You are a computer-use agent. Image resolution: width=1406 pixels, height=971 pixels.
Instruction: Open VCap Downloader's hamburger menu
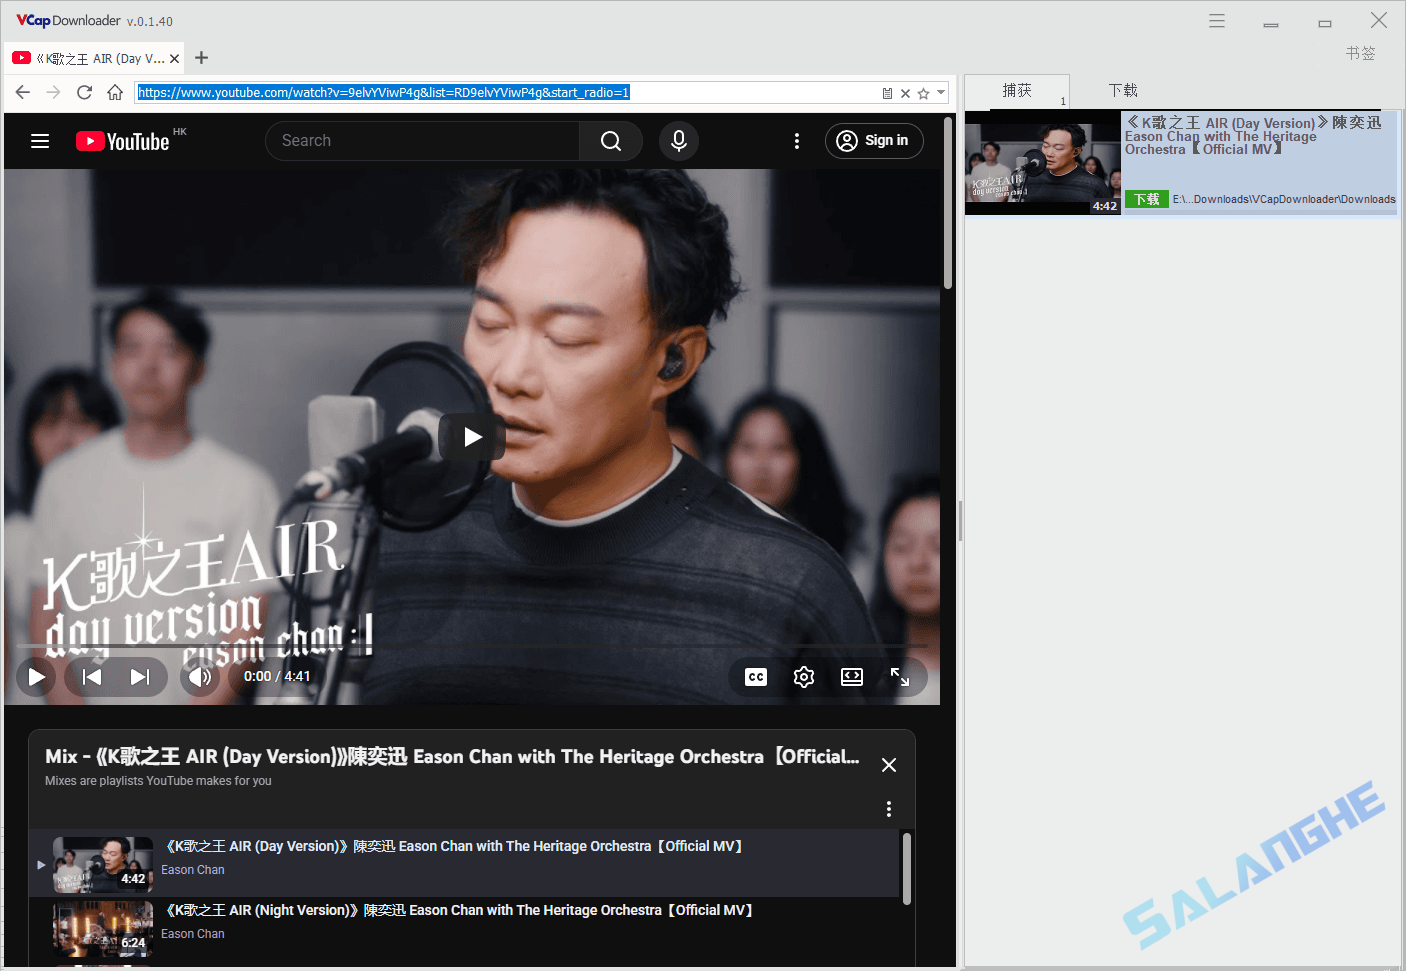point(1216,20)
